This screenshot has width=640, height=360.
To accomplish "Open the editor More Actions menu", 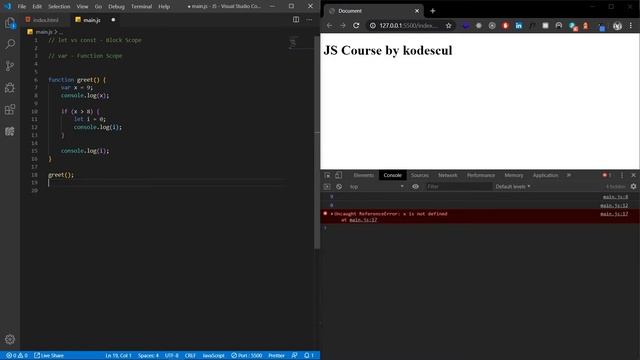I will click(309, 20).
